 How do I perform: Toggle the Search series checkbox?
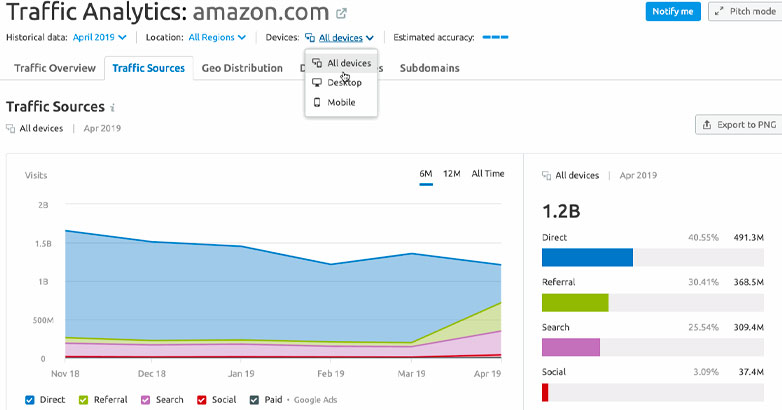[x=145, y=399]
